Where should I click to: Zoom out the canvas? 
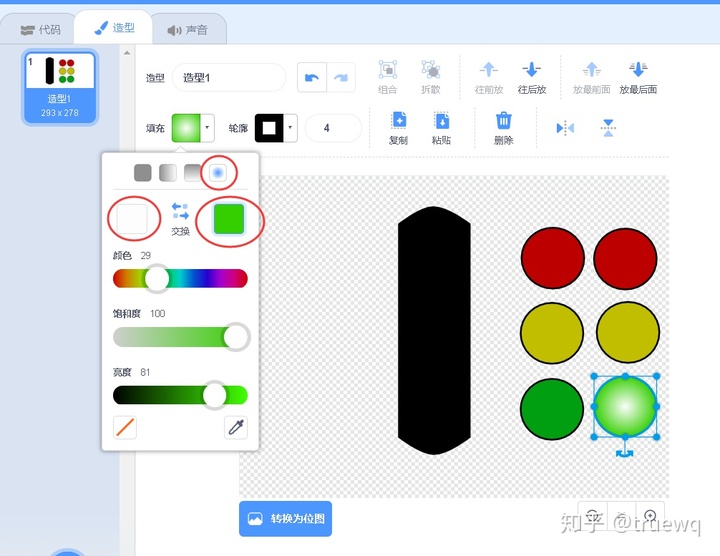592,517
